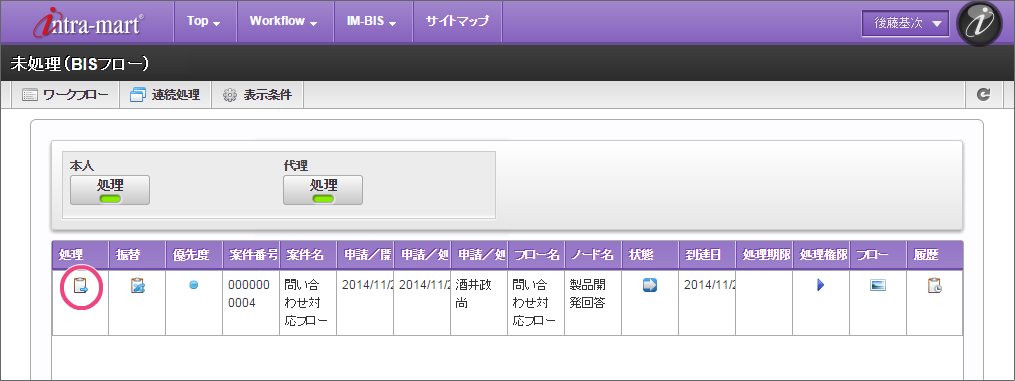1015x381 pixels.
Task: Click the 処理期限 column header
Action: point(764,255)
